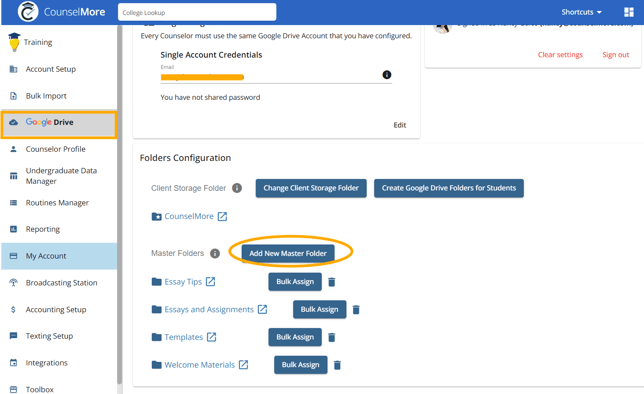This screenshot has width=644, height=394.
Task: Click Add New Master Folder button
Action: 288,253
